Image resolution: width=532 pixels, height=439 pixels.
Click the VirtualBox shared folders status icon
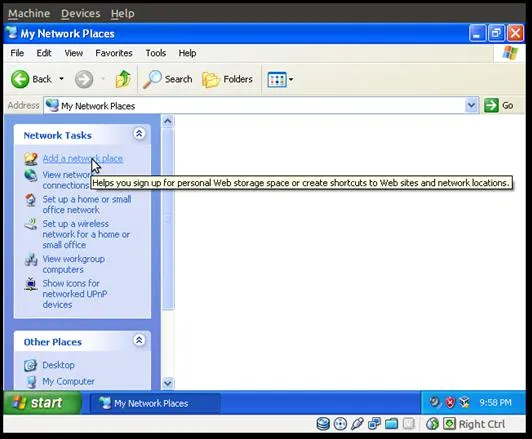point(391,424)
